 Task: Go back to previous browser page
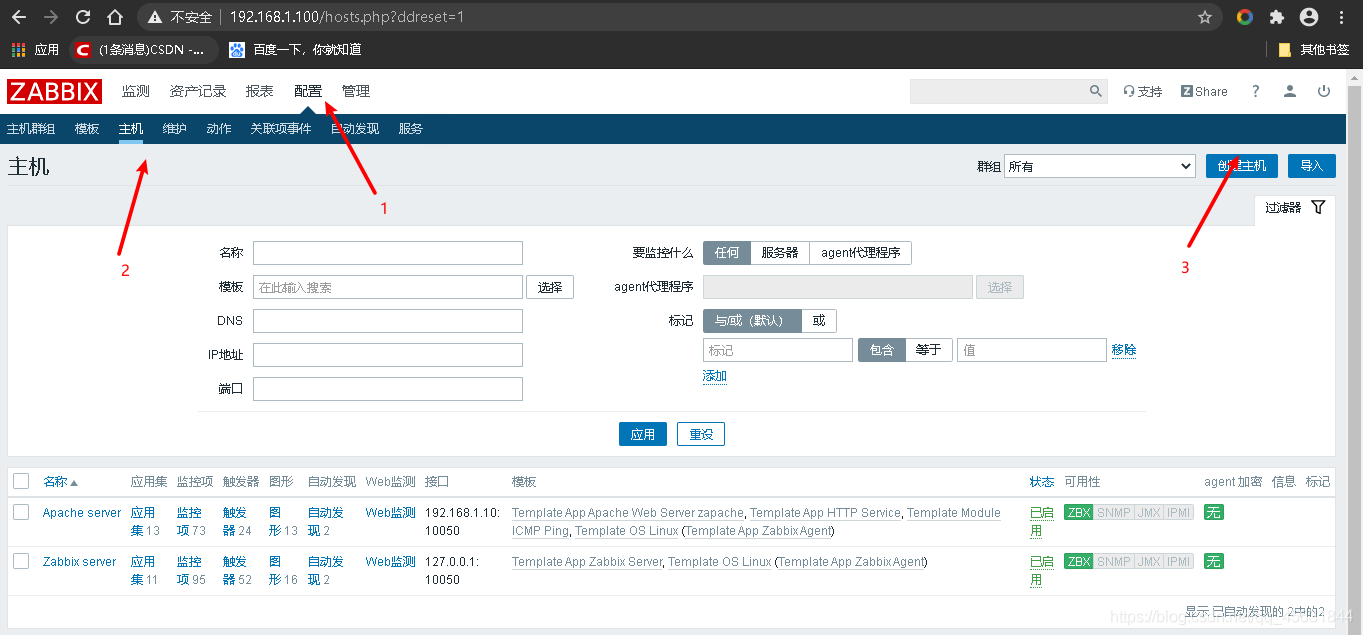pyautogui.click(x=19, y=17)
